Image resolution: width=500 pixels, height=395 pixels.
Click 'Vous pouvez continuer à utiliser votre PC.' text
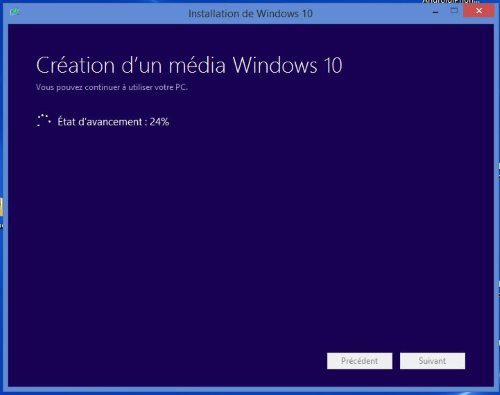click(x=112, y=87)
